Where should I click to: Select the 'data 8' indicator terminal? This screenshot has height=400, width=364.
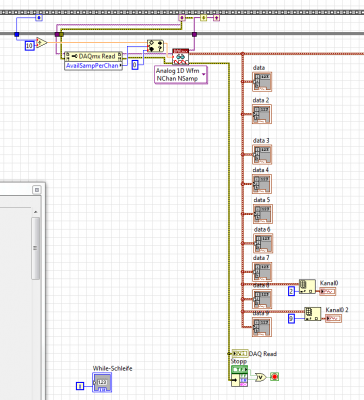(x=262, y=299)
